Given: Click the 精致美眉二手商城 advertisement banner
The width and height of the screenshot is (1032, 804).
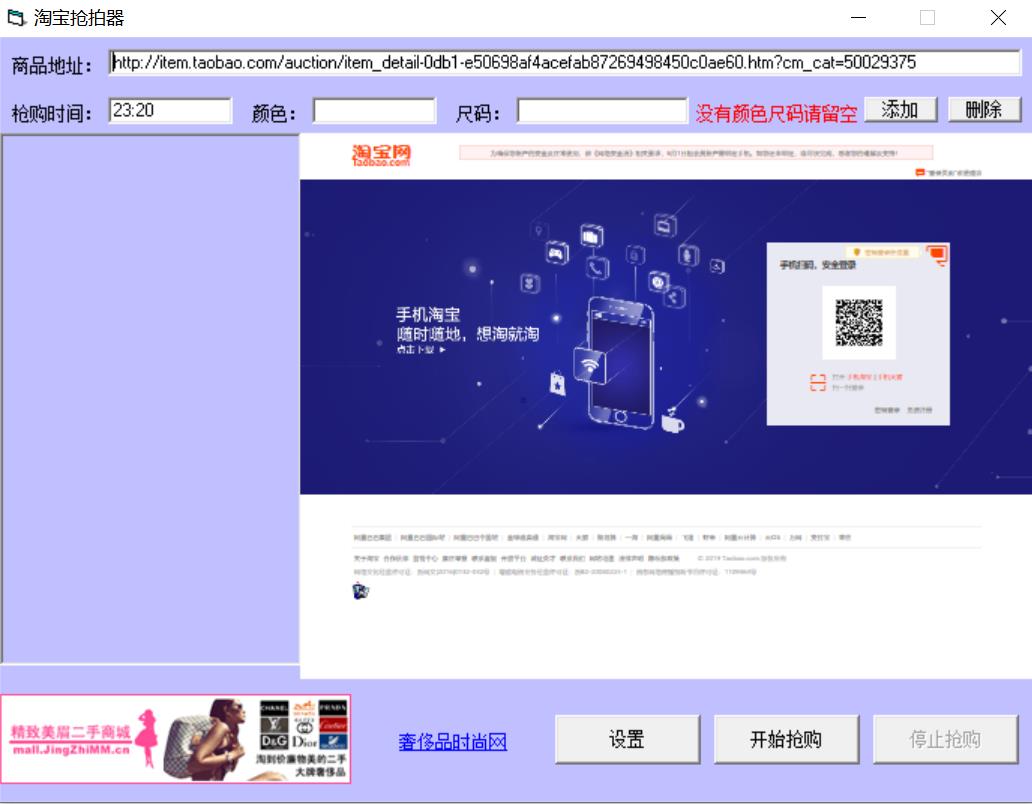Looking at the screenshot, I should tap(176, 740).
